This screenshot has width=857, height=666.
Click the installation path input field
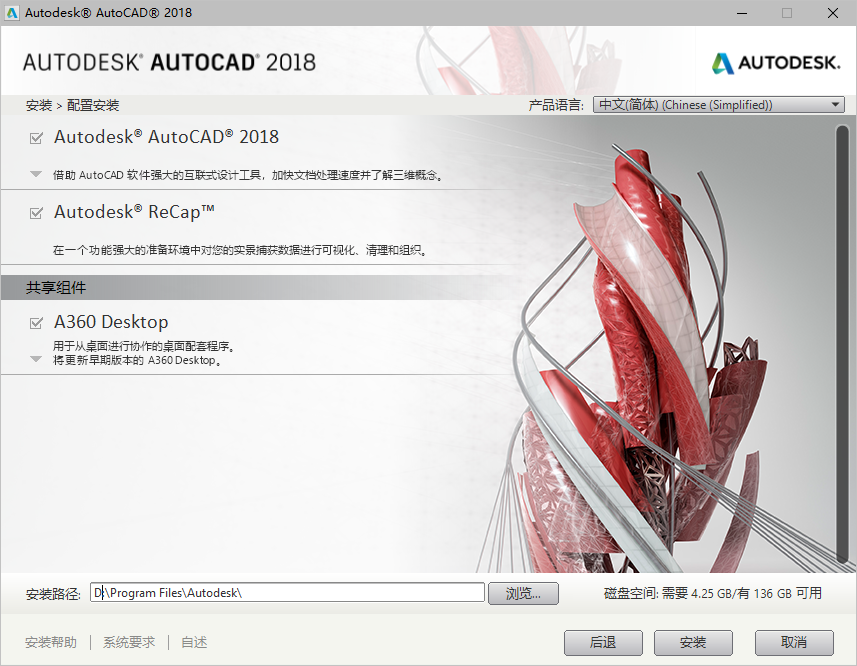click(290, 592)
